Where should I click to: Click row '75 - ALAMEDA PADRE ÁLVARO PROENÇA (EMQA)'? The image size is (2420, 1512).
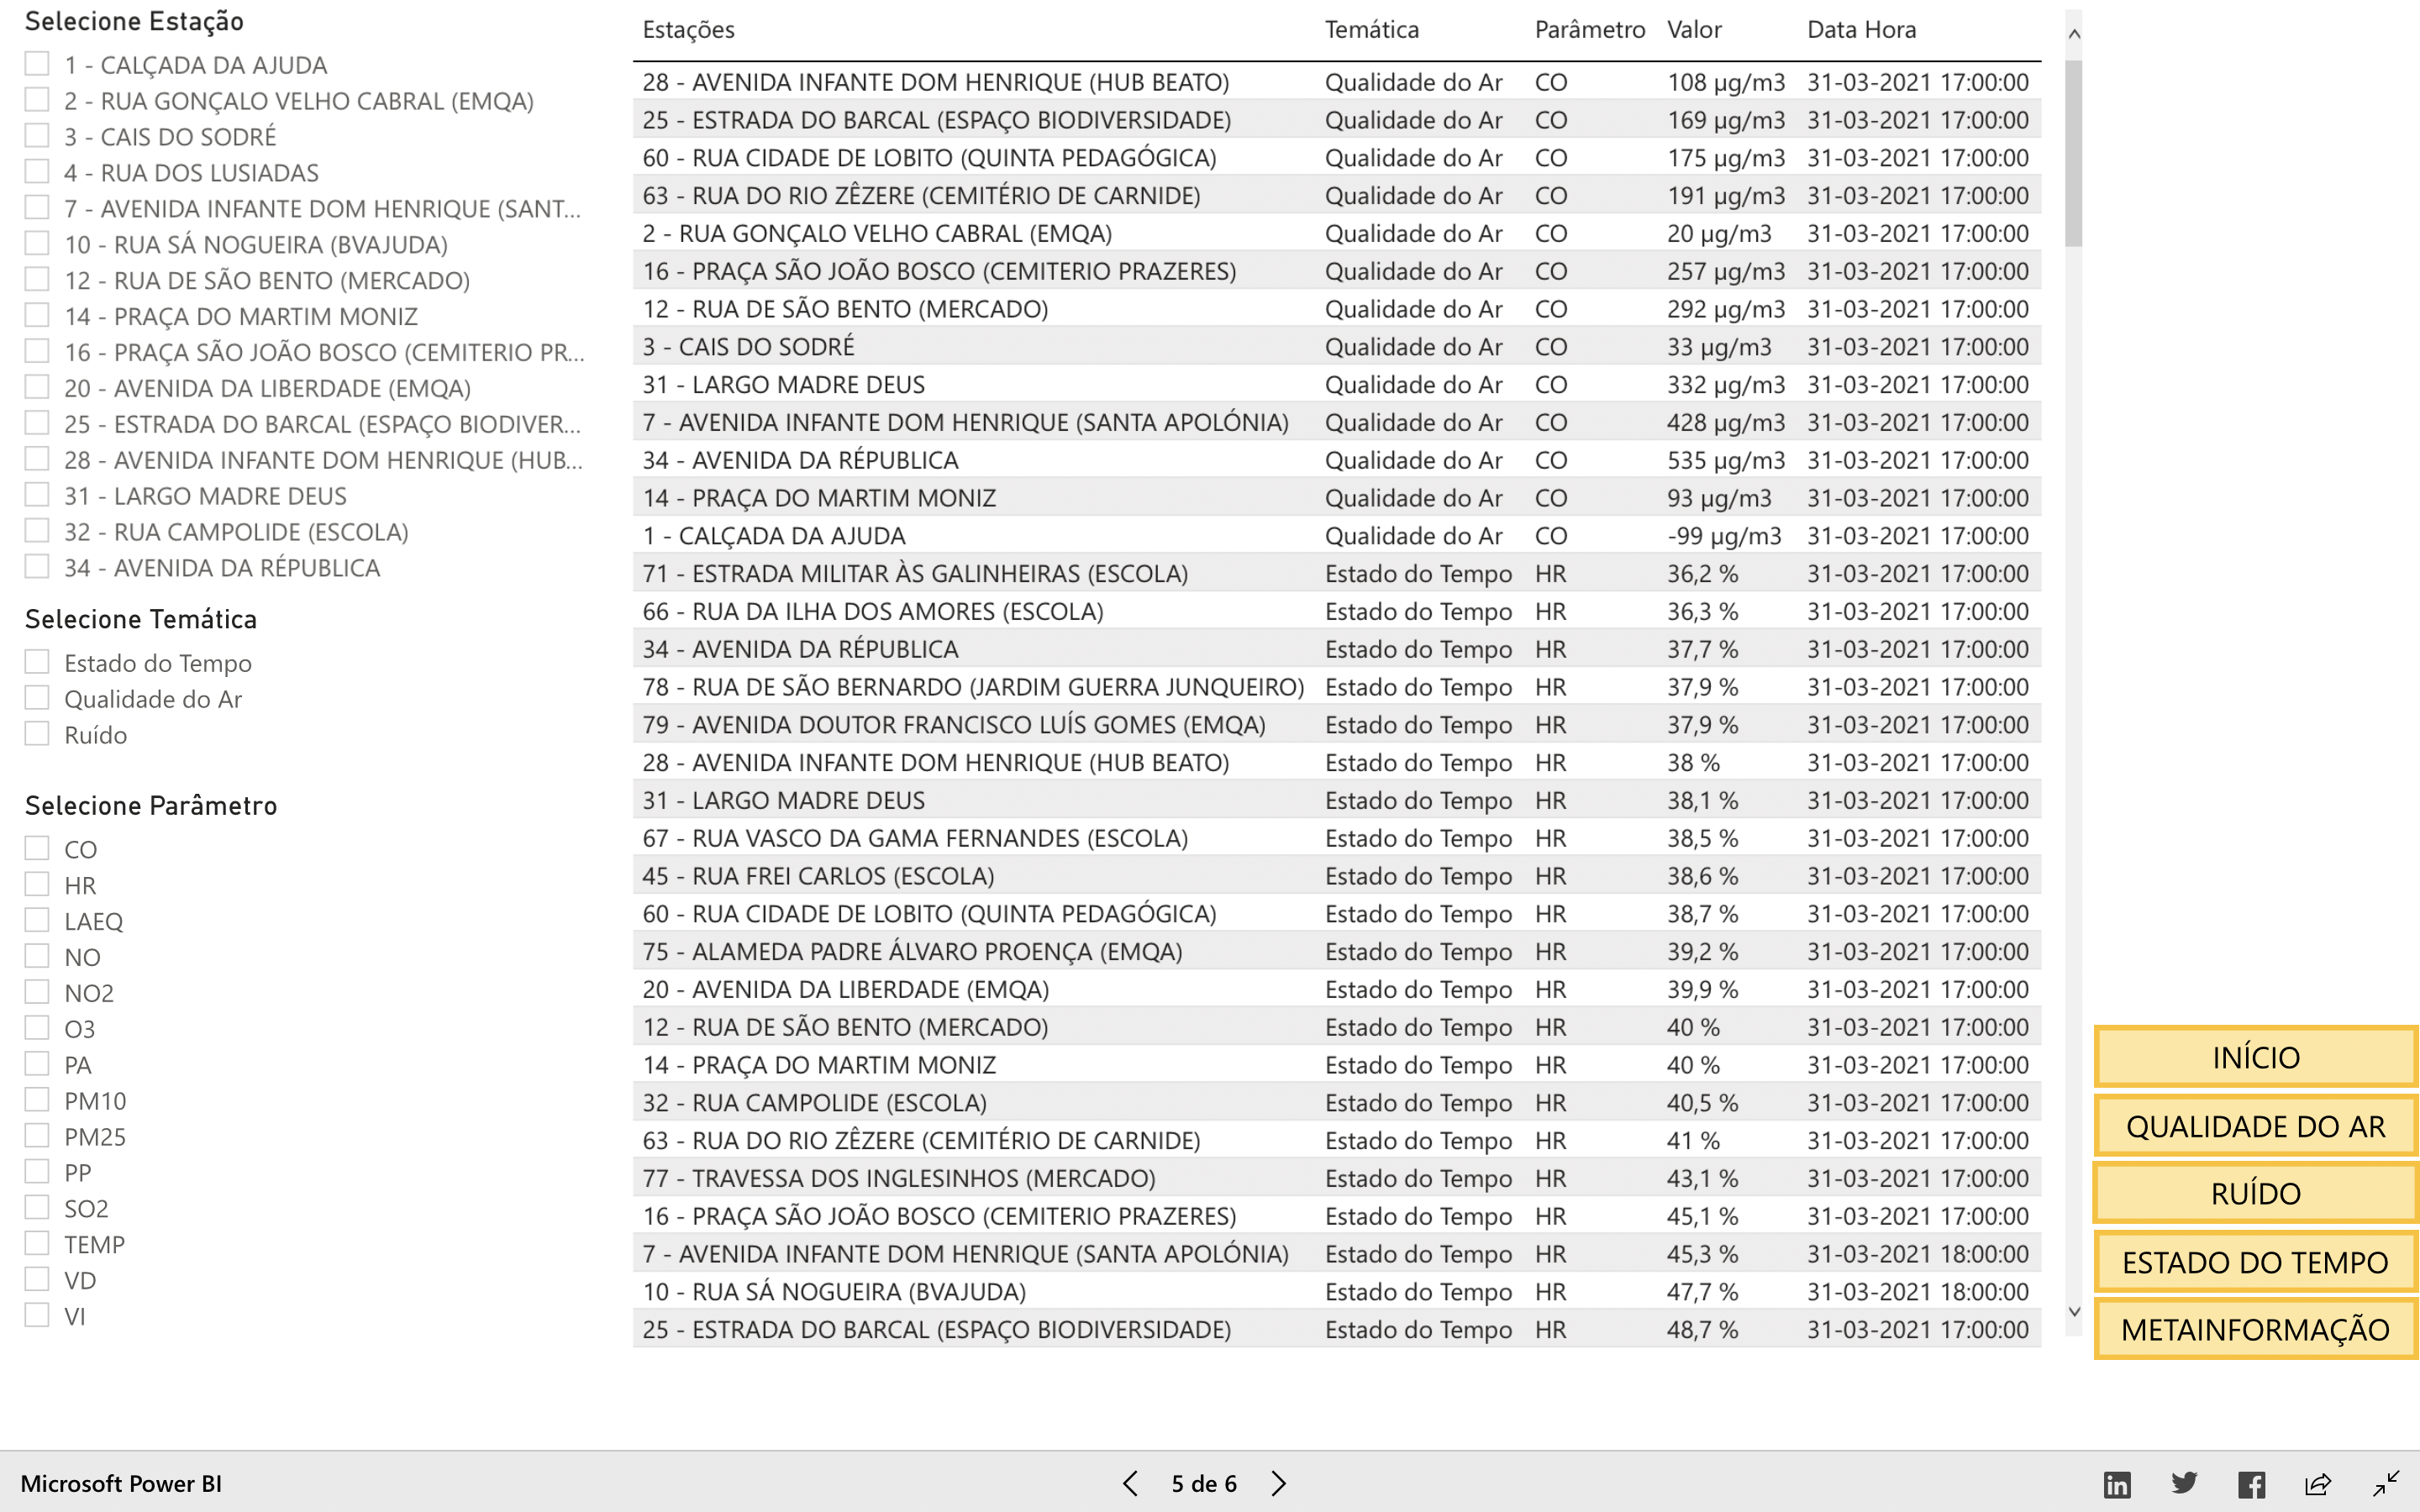click(x=1336, y=951)
